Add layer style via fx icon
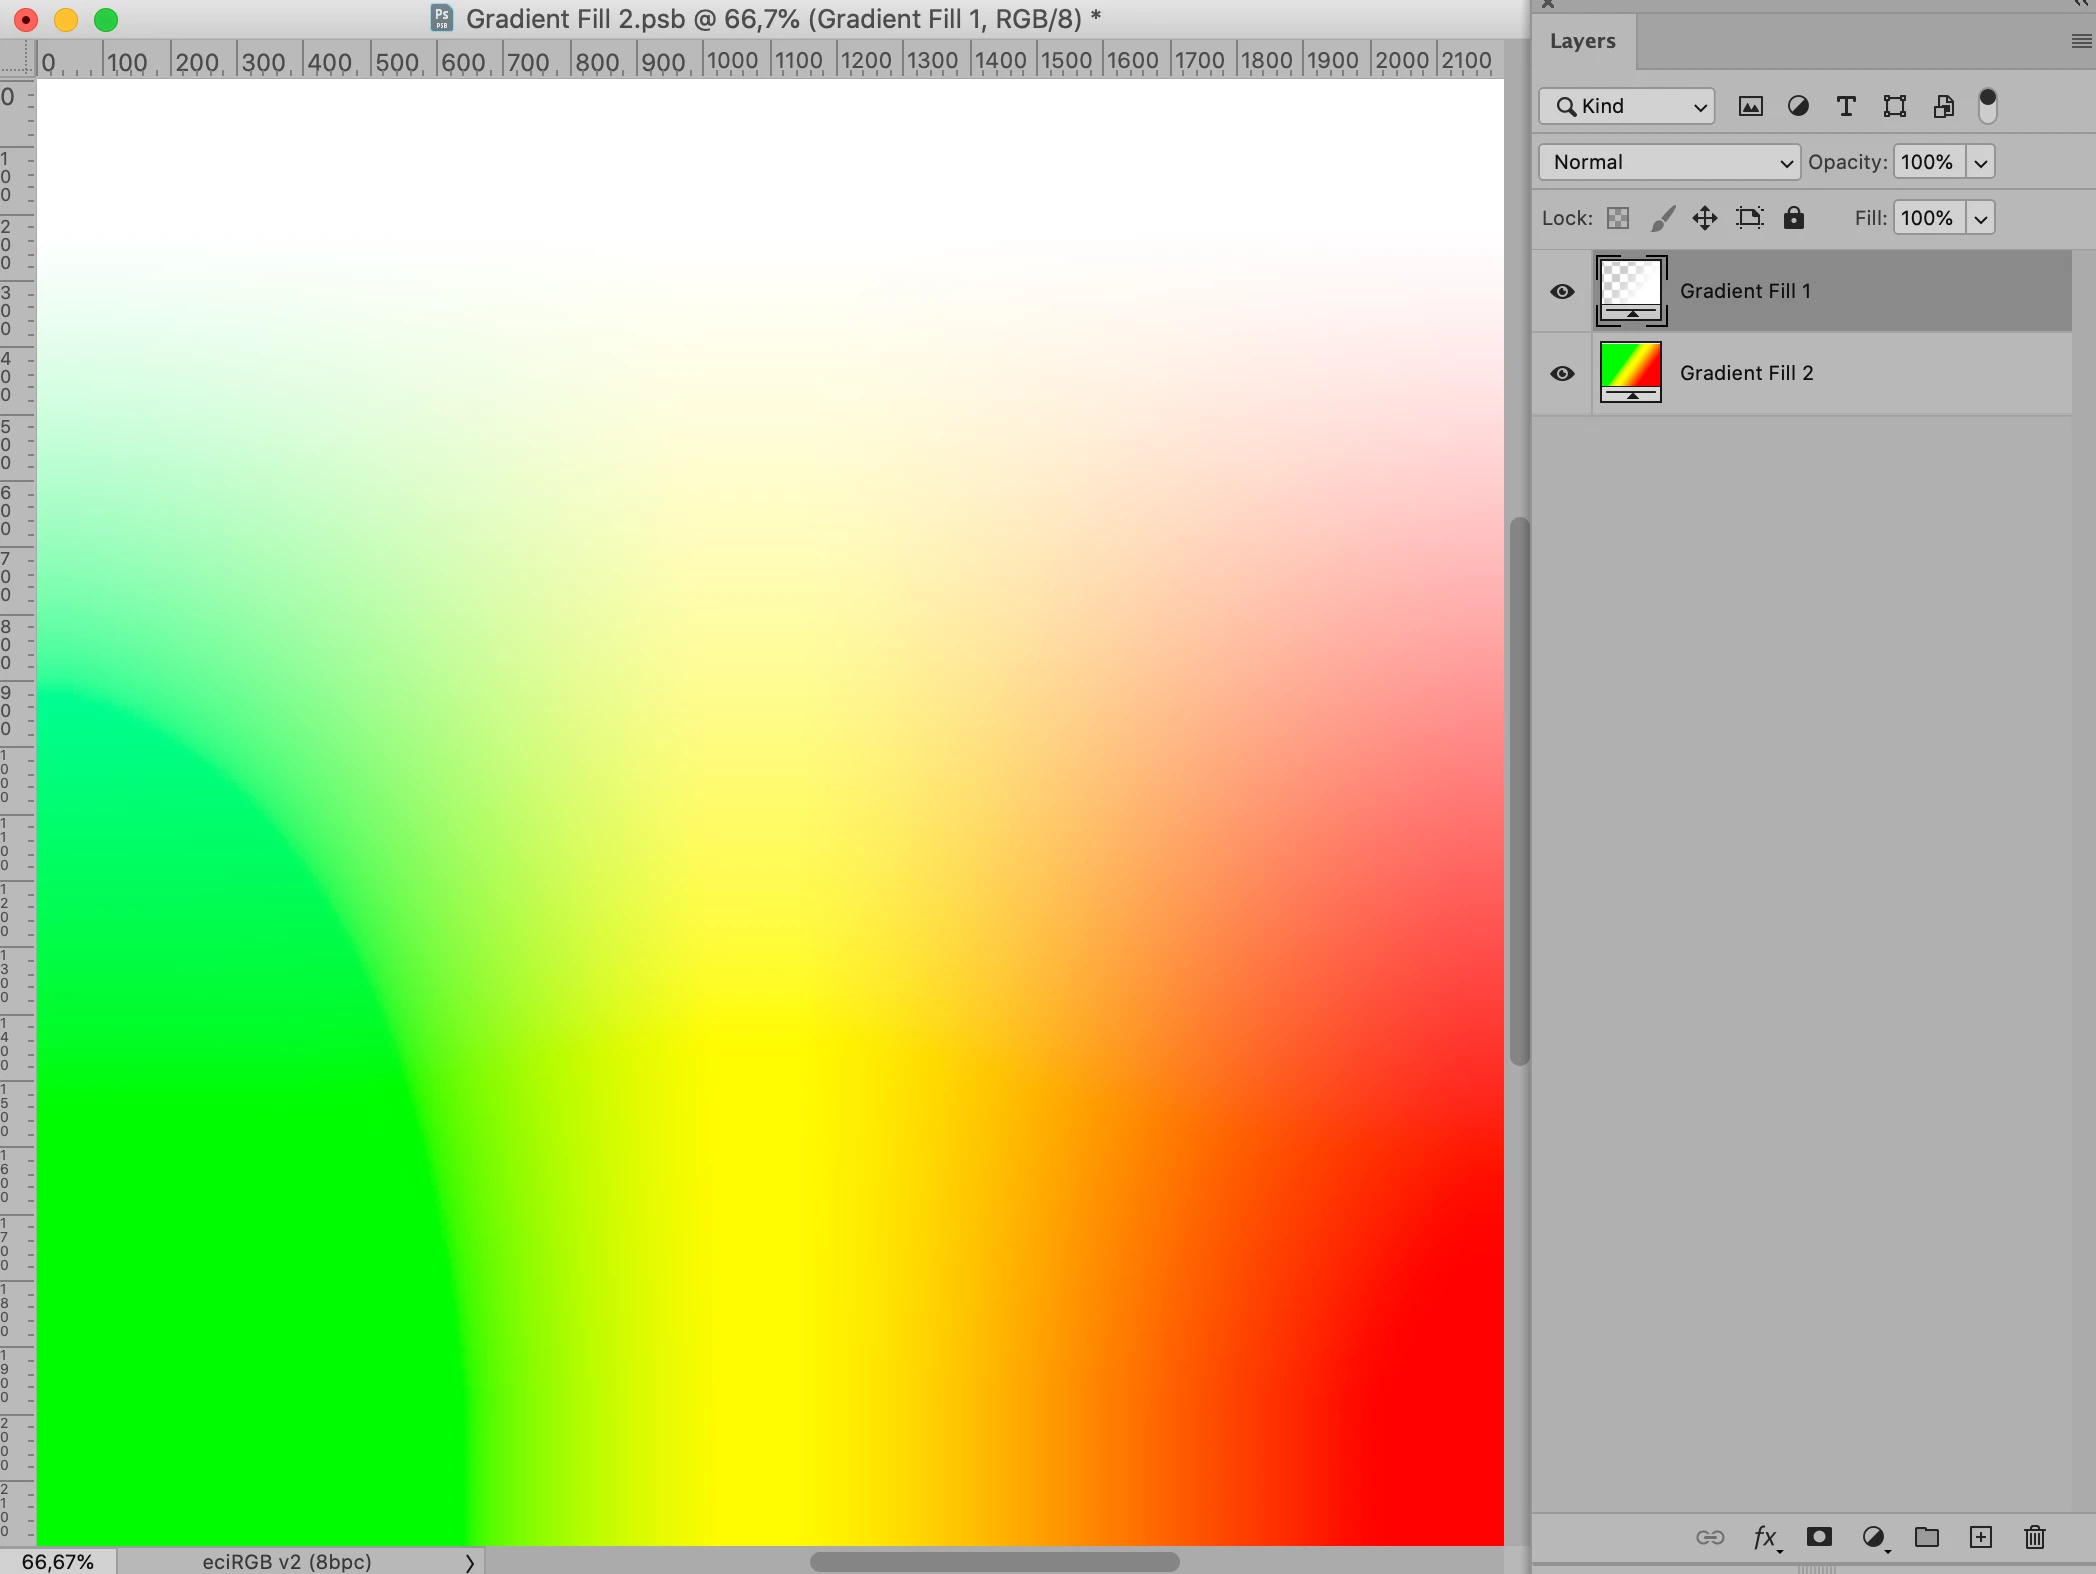The width and height of the screenshot is (2096, 1574). (x=1765, y=1537)
